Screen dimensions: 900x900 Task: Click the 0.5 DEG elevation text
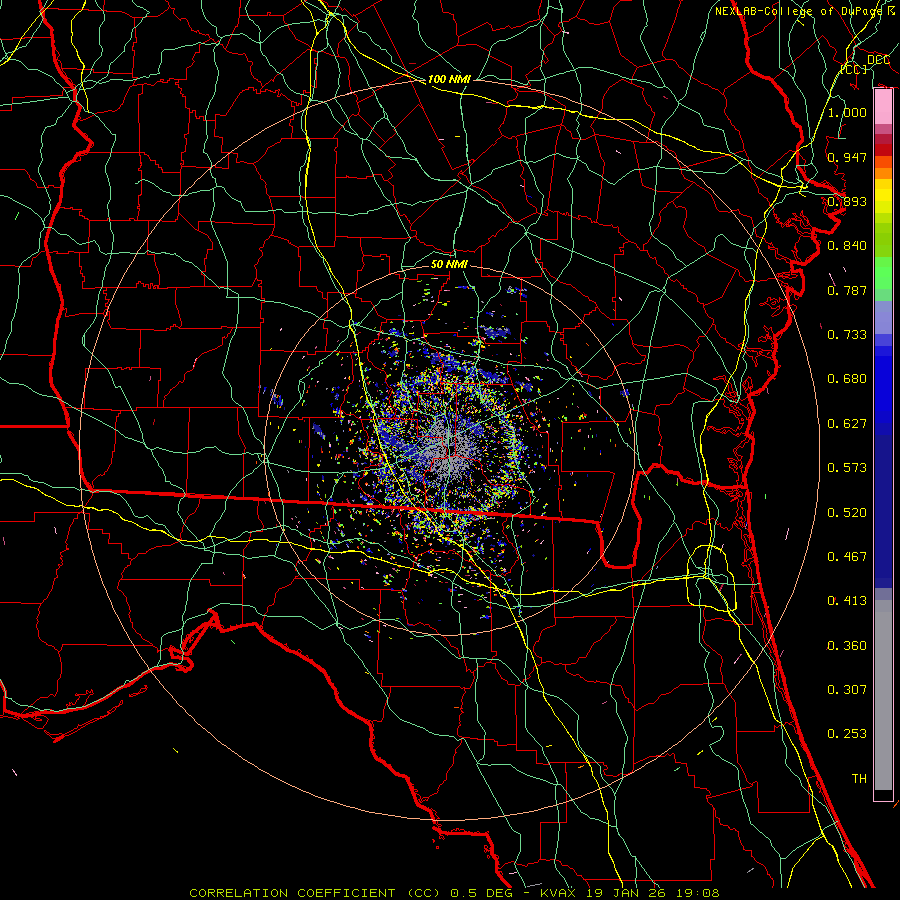pyautogui.click(x=481, y=893)
